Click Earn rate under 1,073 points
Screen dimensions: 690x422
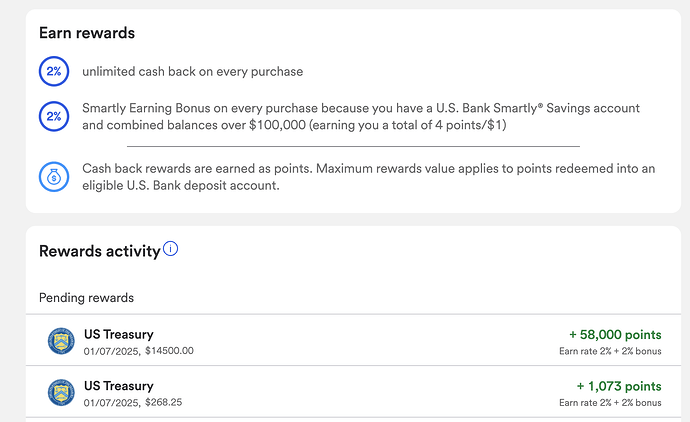pyautogui.click(x=610, y=403)
